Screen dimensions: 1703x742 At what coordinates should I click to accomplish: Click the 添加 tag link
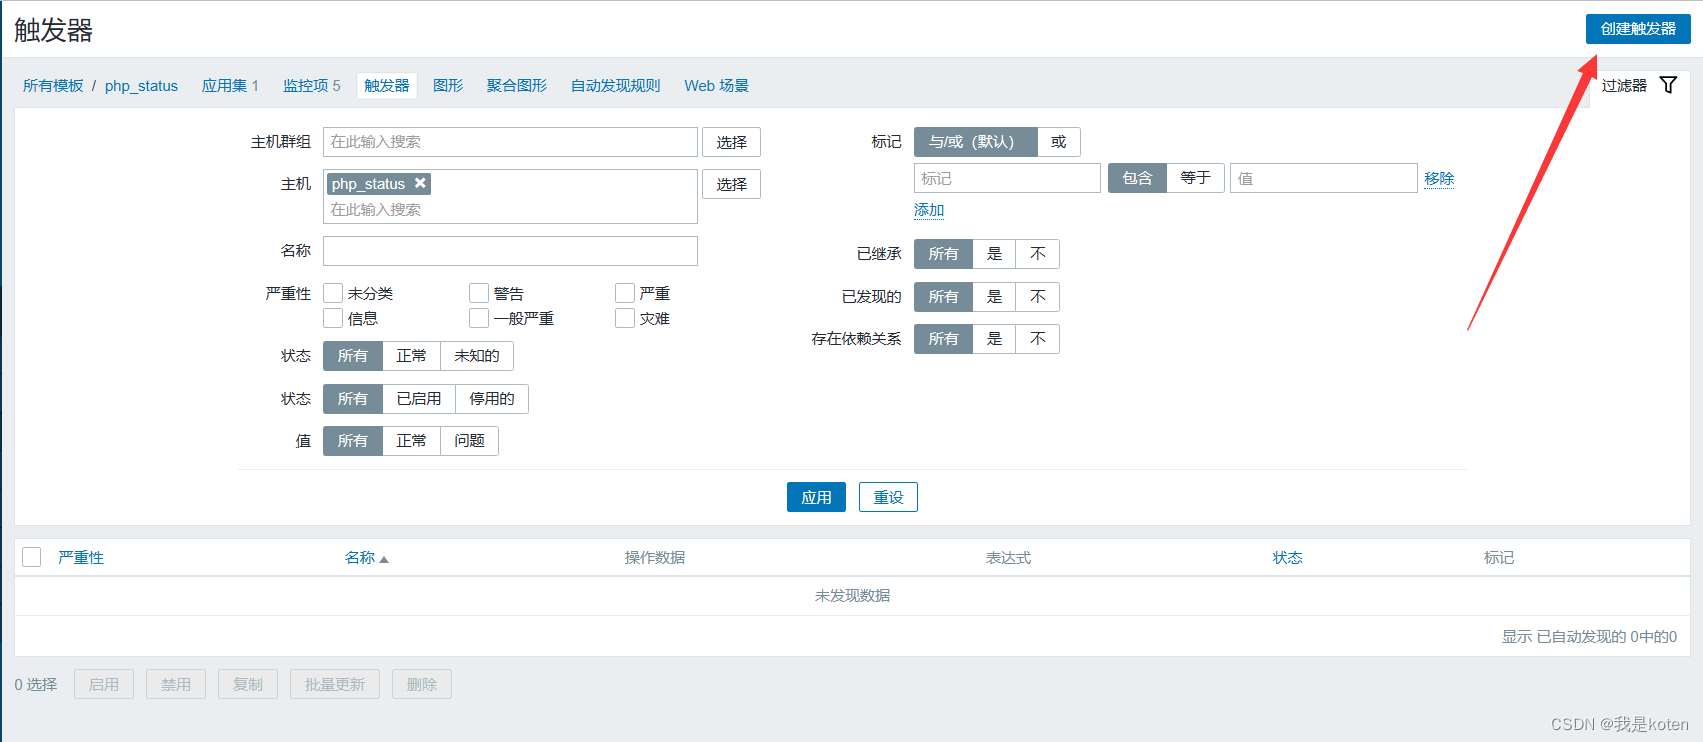click(928, 210)
